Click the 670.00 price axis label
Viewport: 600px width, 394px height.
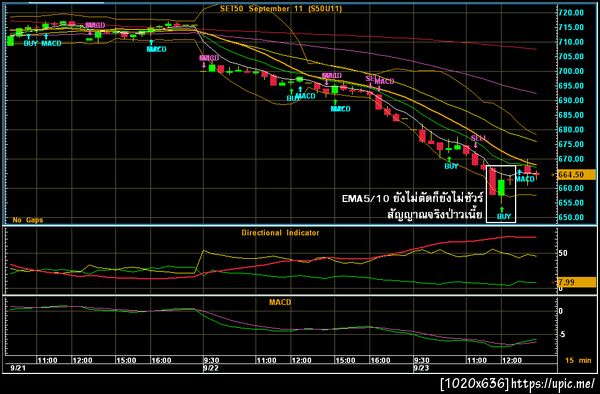tap(571, 159)
